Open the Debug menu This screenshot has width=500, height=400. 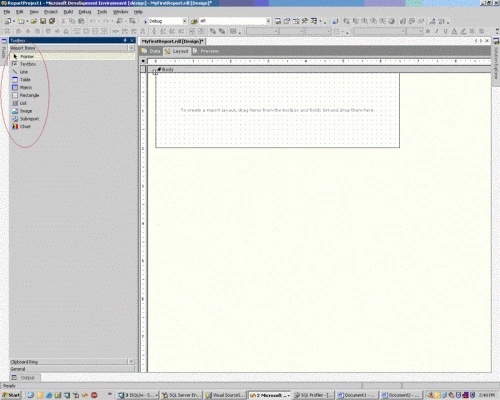(x=85, y=12)
